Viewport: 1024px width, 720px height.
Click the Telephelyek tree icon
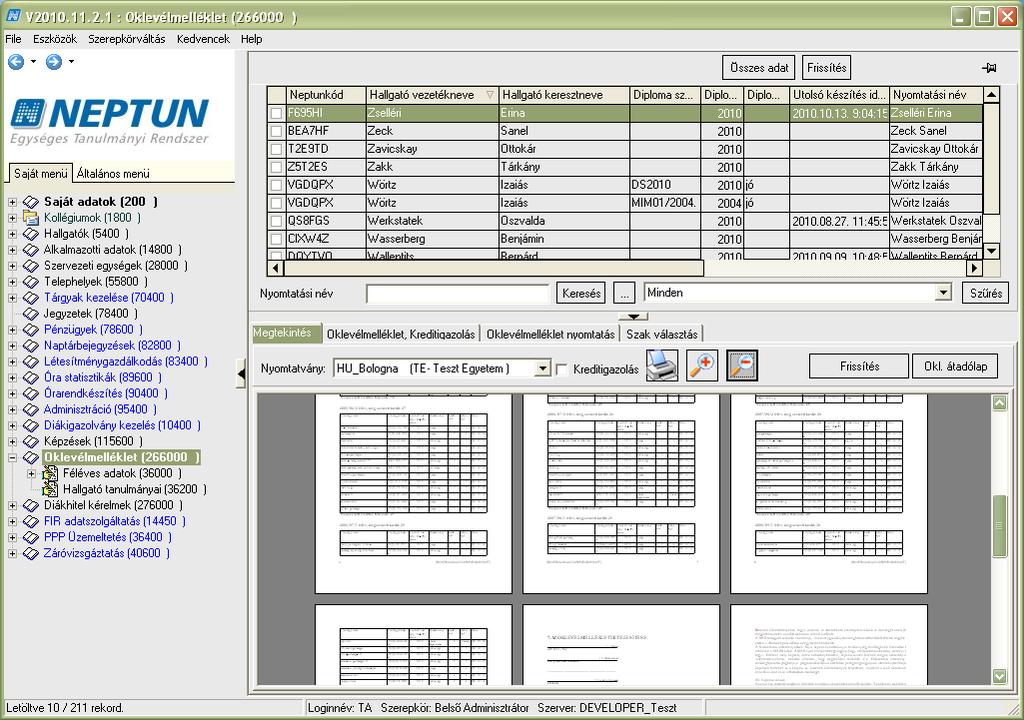coord(31,282)
